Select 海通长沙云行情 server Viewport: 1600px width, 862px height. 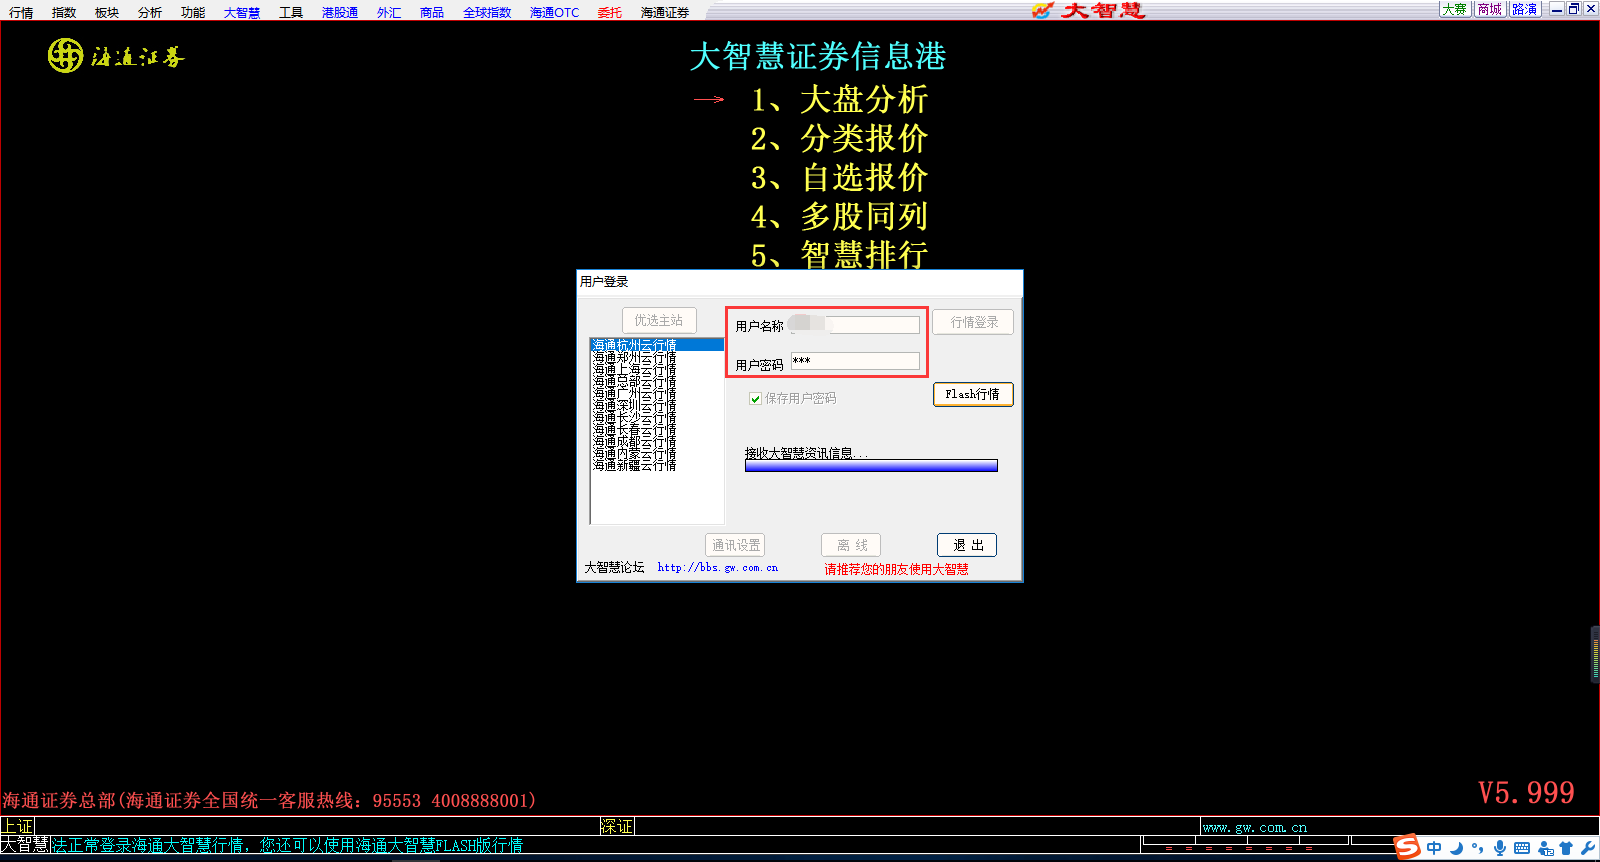(x=656, y=417)
